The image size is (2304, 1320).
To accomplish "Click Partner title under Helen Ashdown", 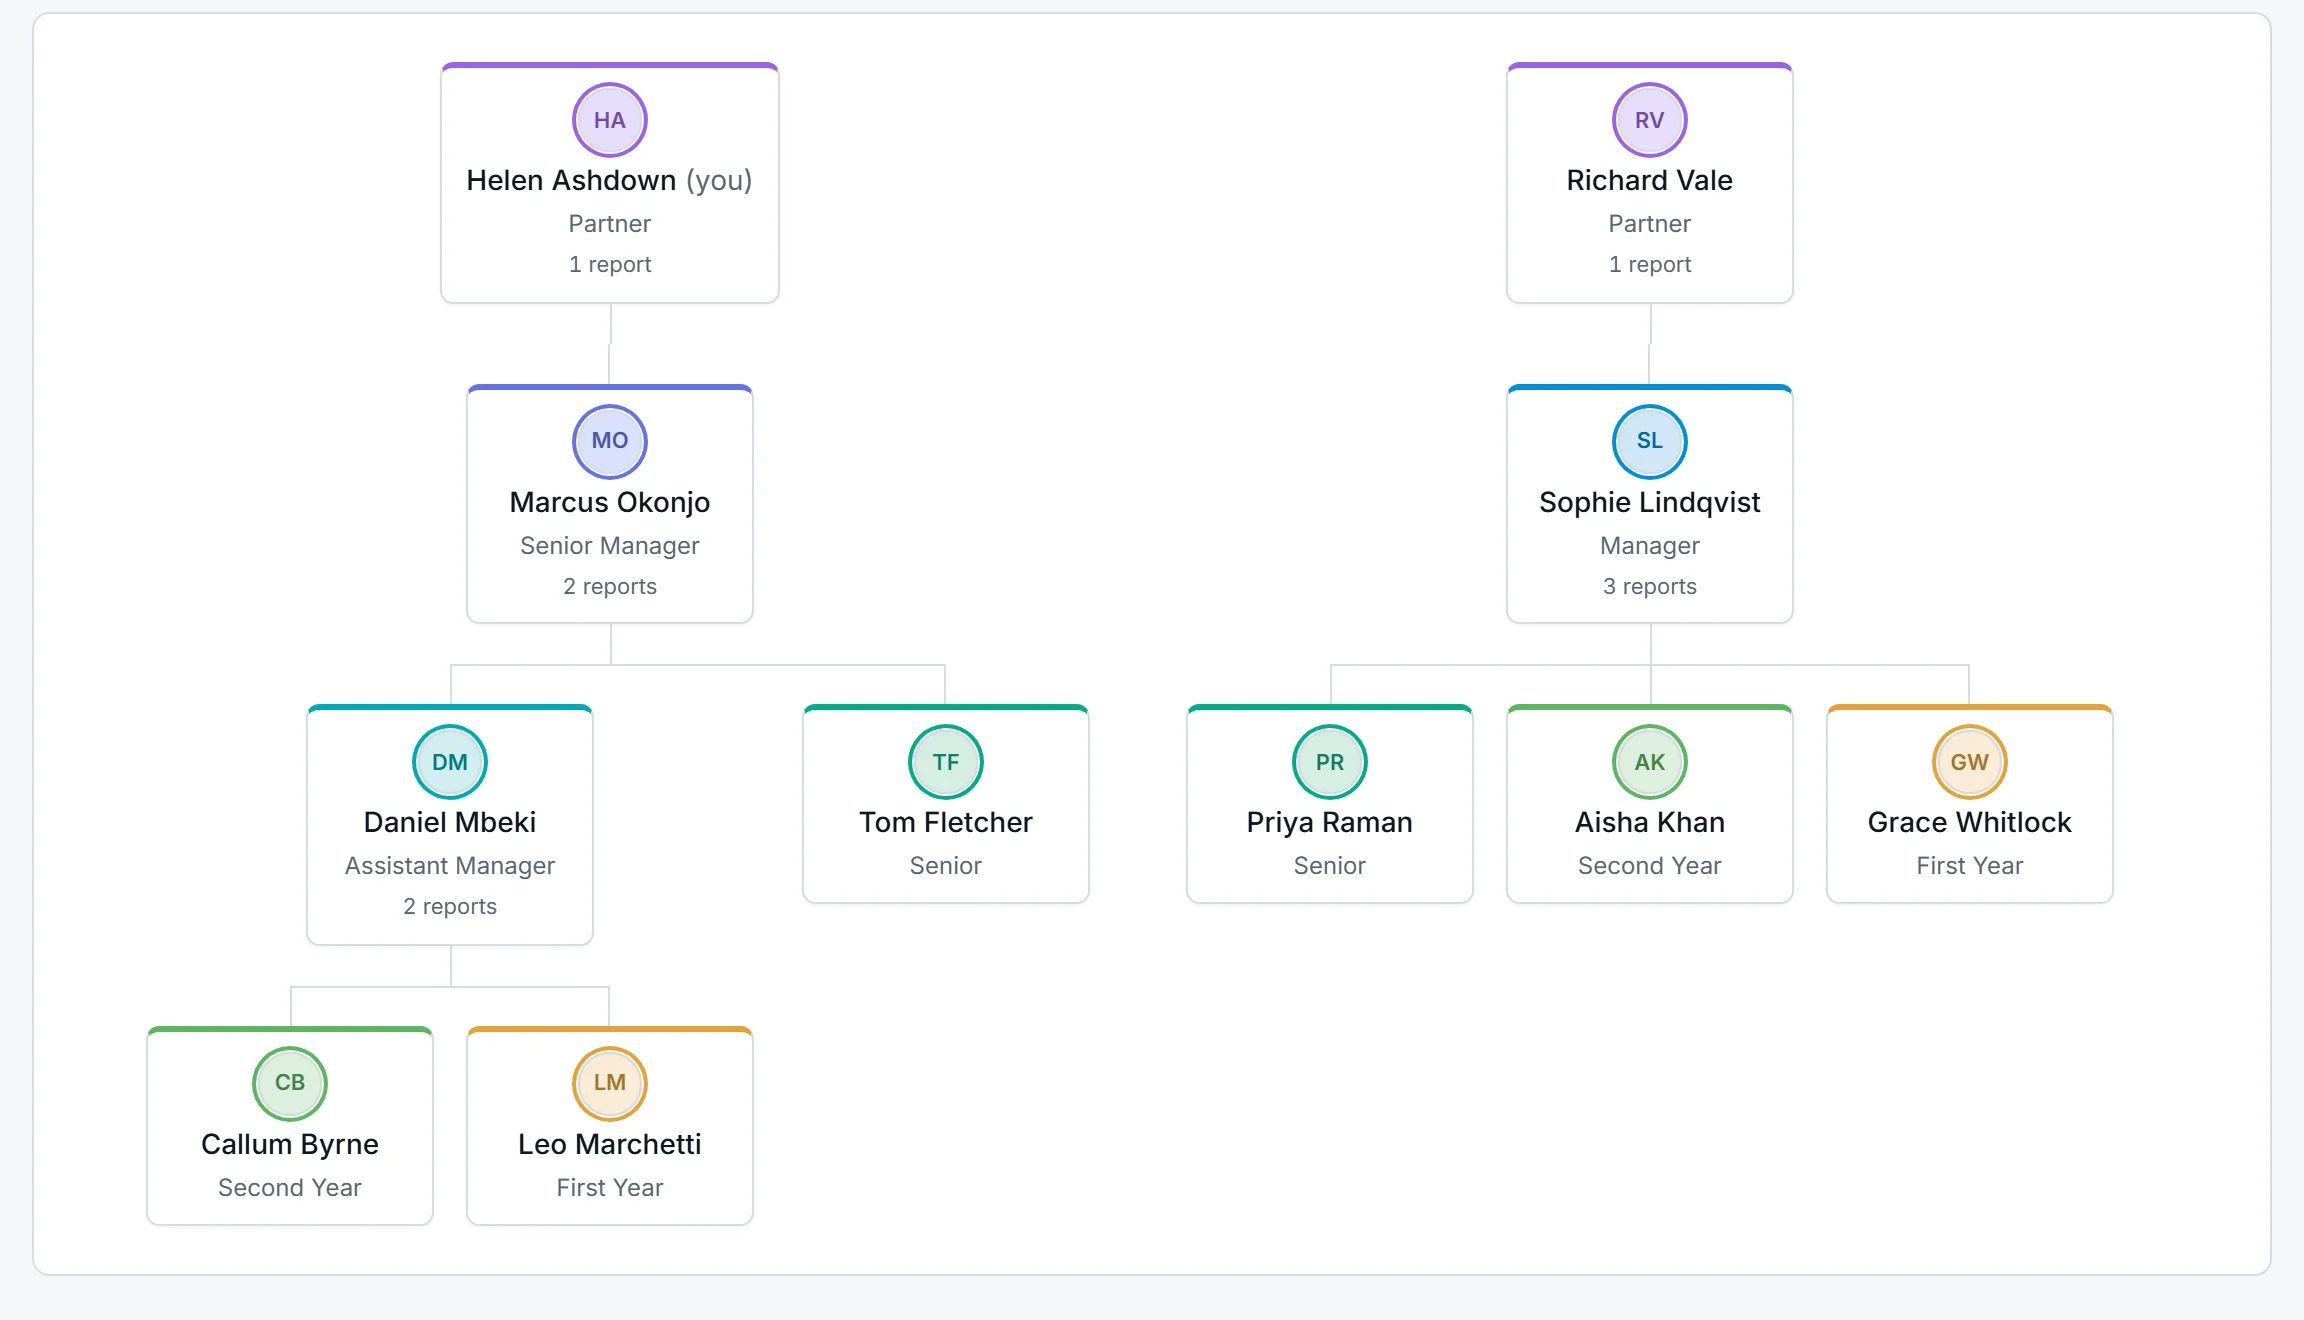I will click(610, 223).
